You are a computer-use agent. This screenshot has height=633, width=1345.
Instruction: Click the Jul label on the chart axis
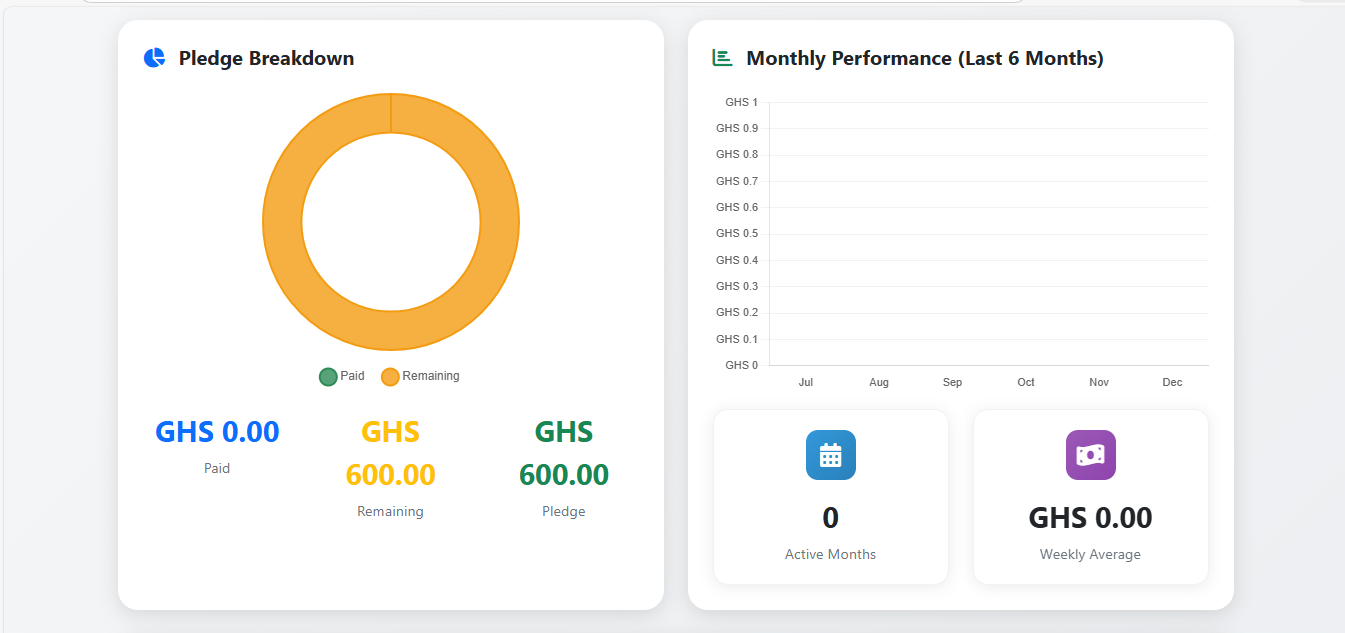[x=806, y=382]
